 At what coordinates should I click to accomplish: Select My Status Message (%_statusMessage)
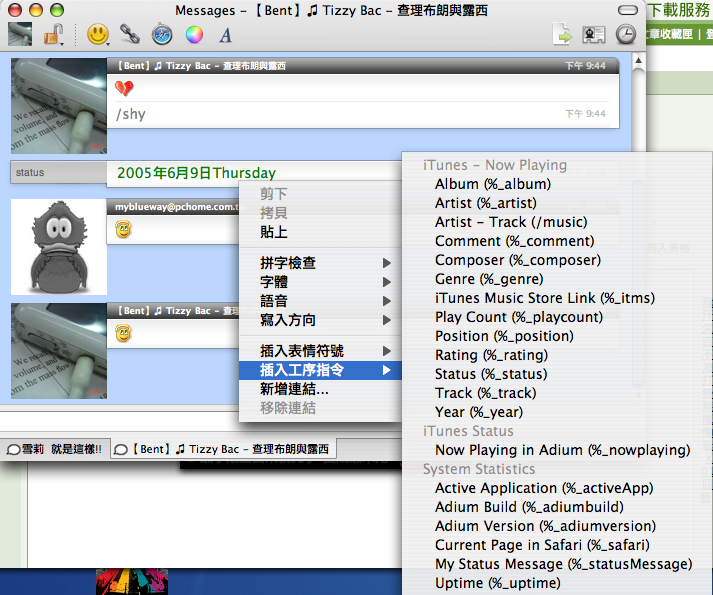click(557, 564)
